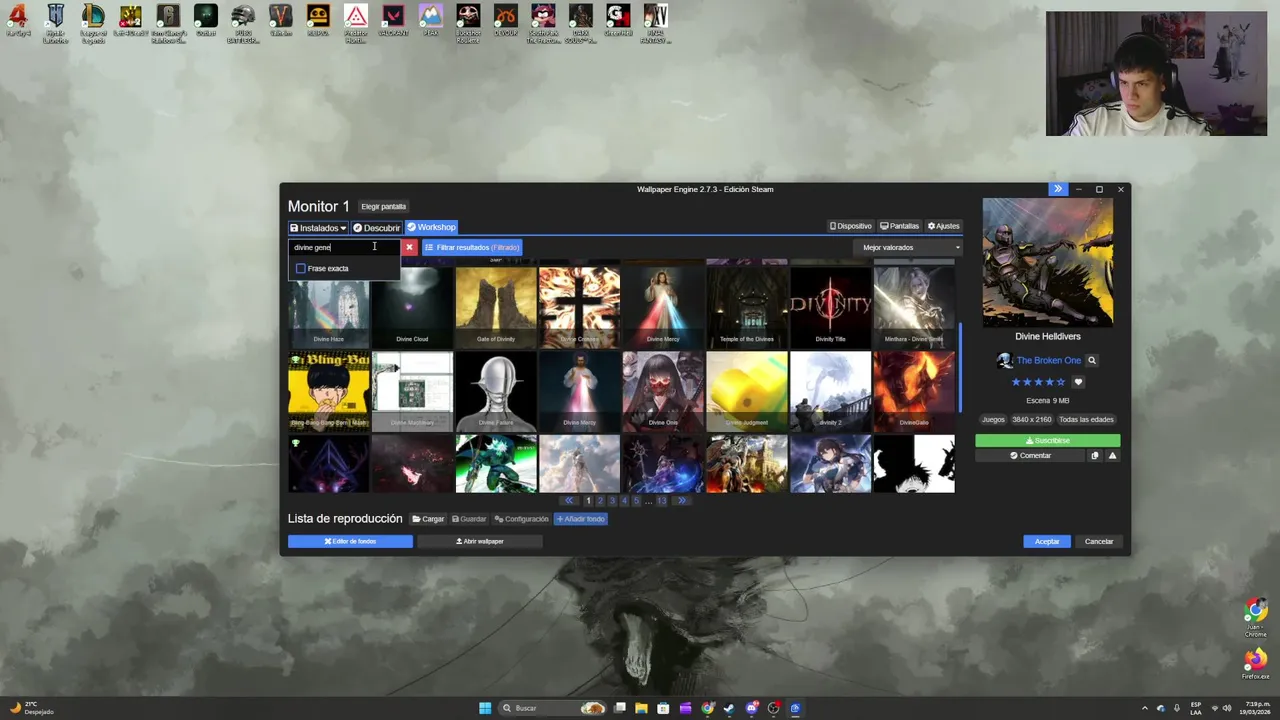Click the taskbar Buscar search box
This screenshot has width=1280, height=720.
coord(551,708)
